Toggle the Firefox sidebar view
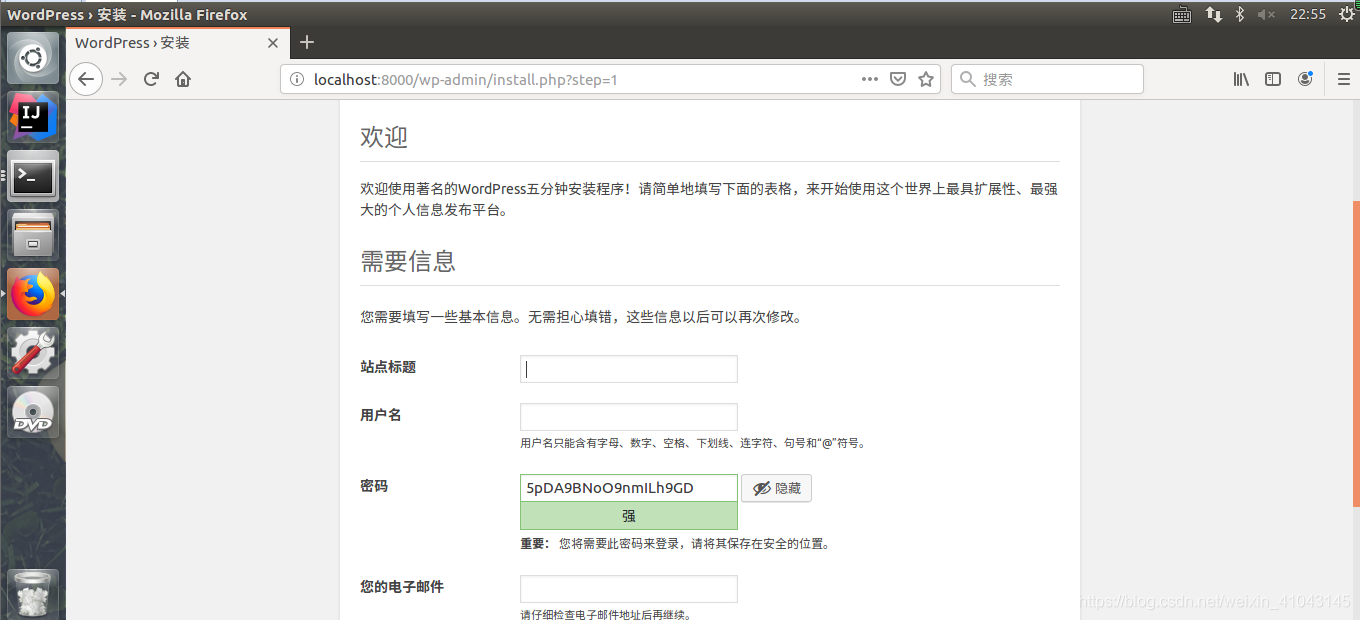 coord(1273,79)
